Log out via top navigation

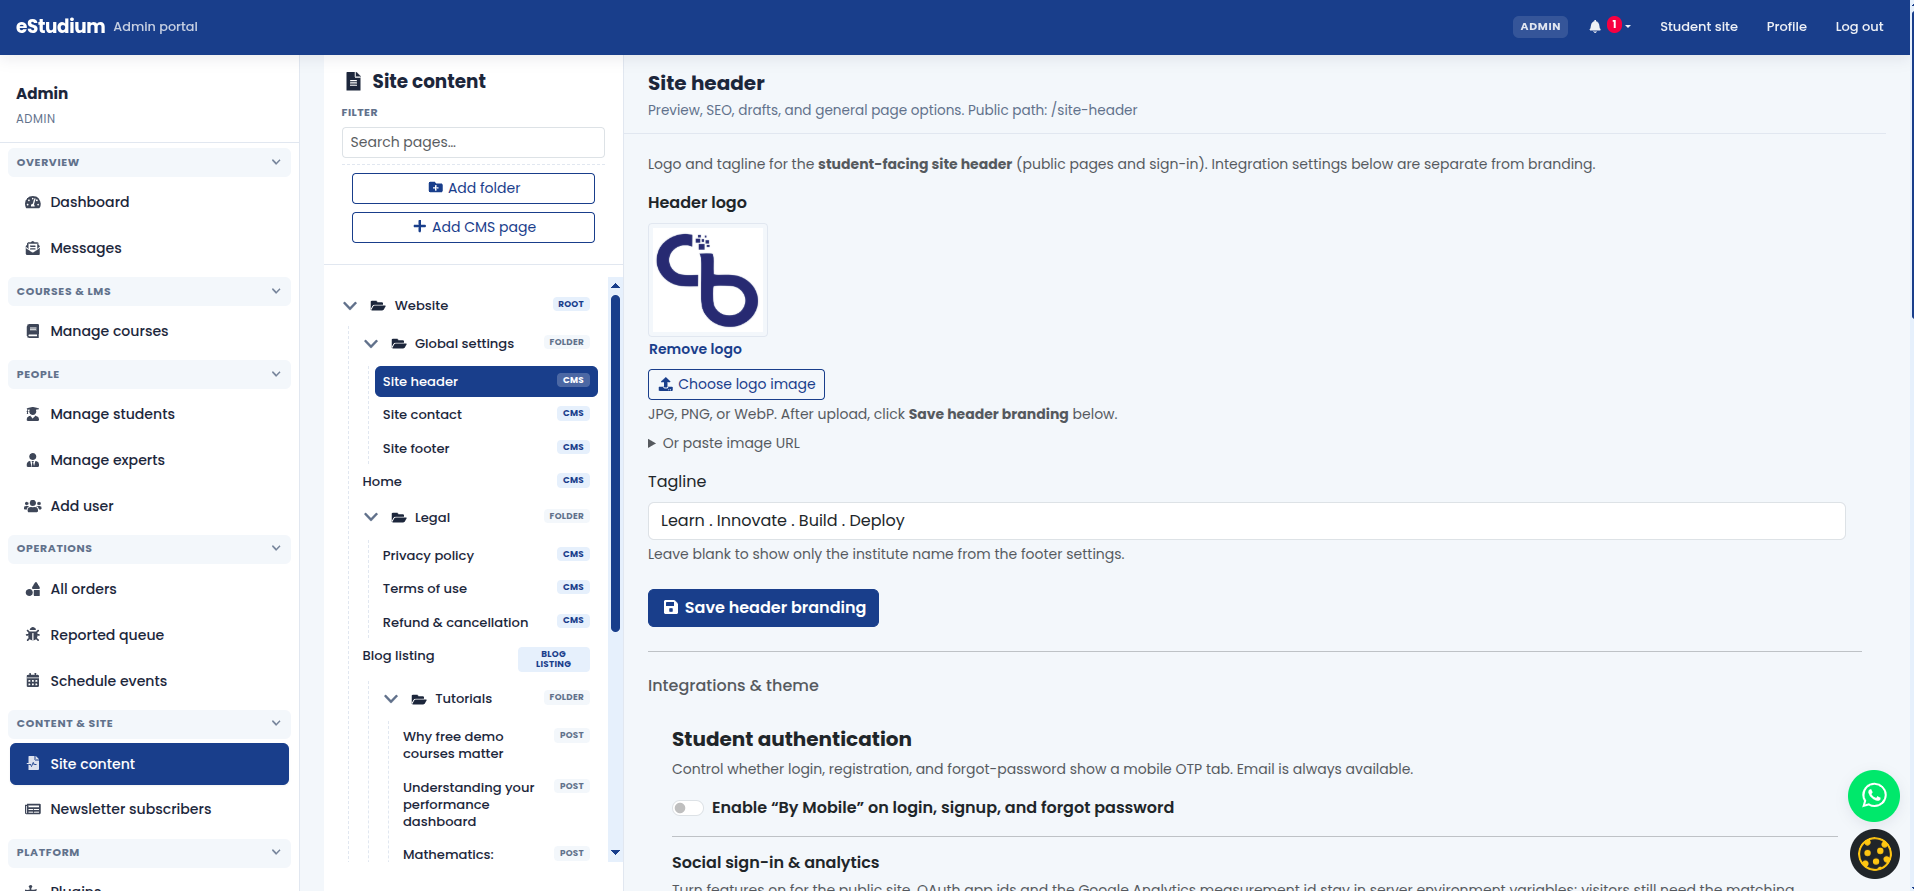coord(1859,27)
